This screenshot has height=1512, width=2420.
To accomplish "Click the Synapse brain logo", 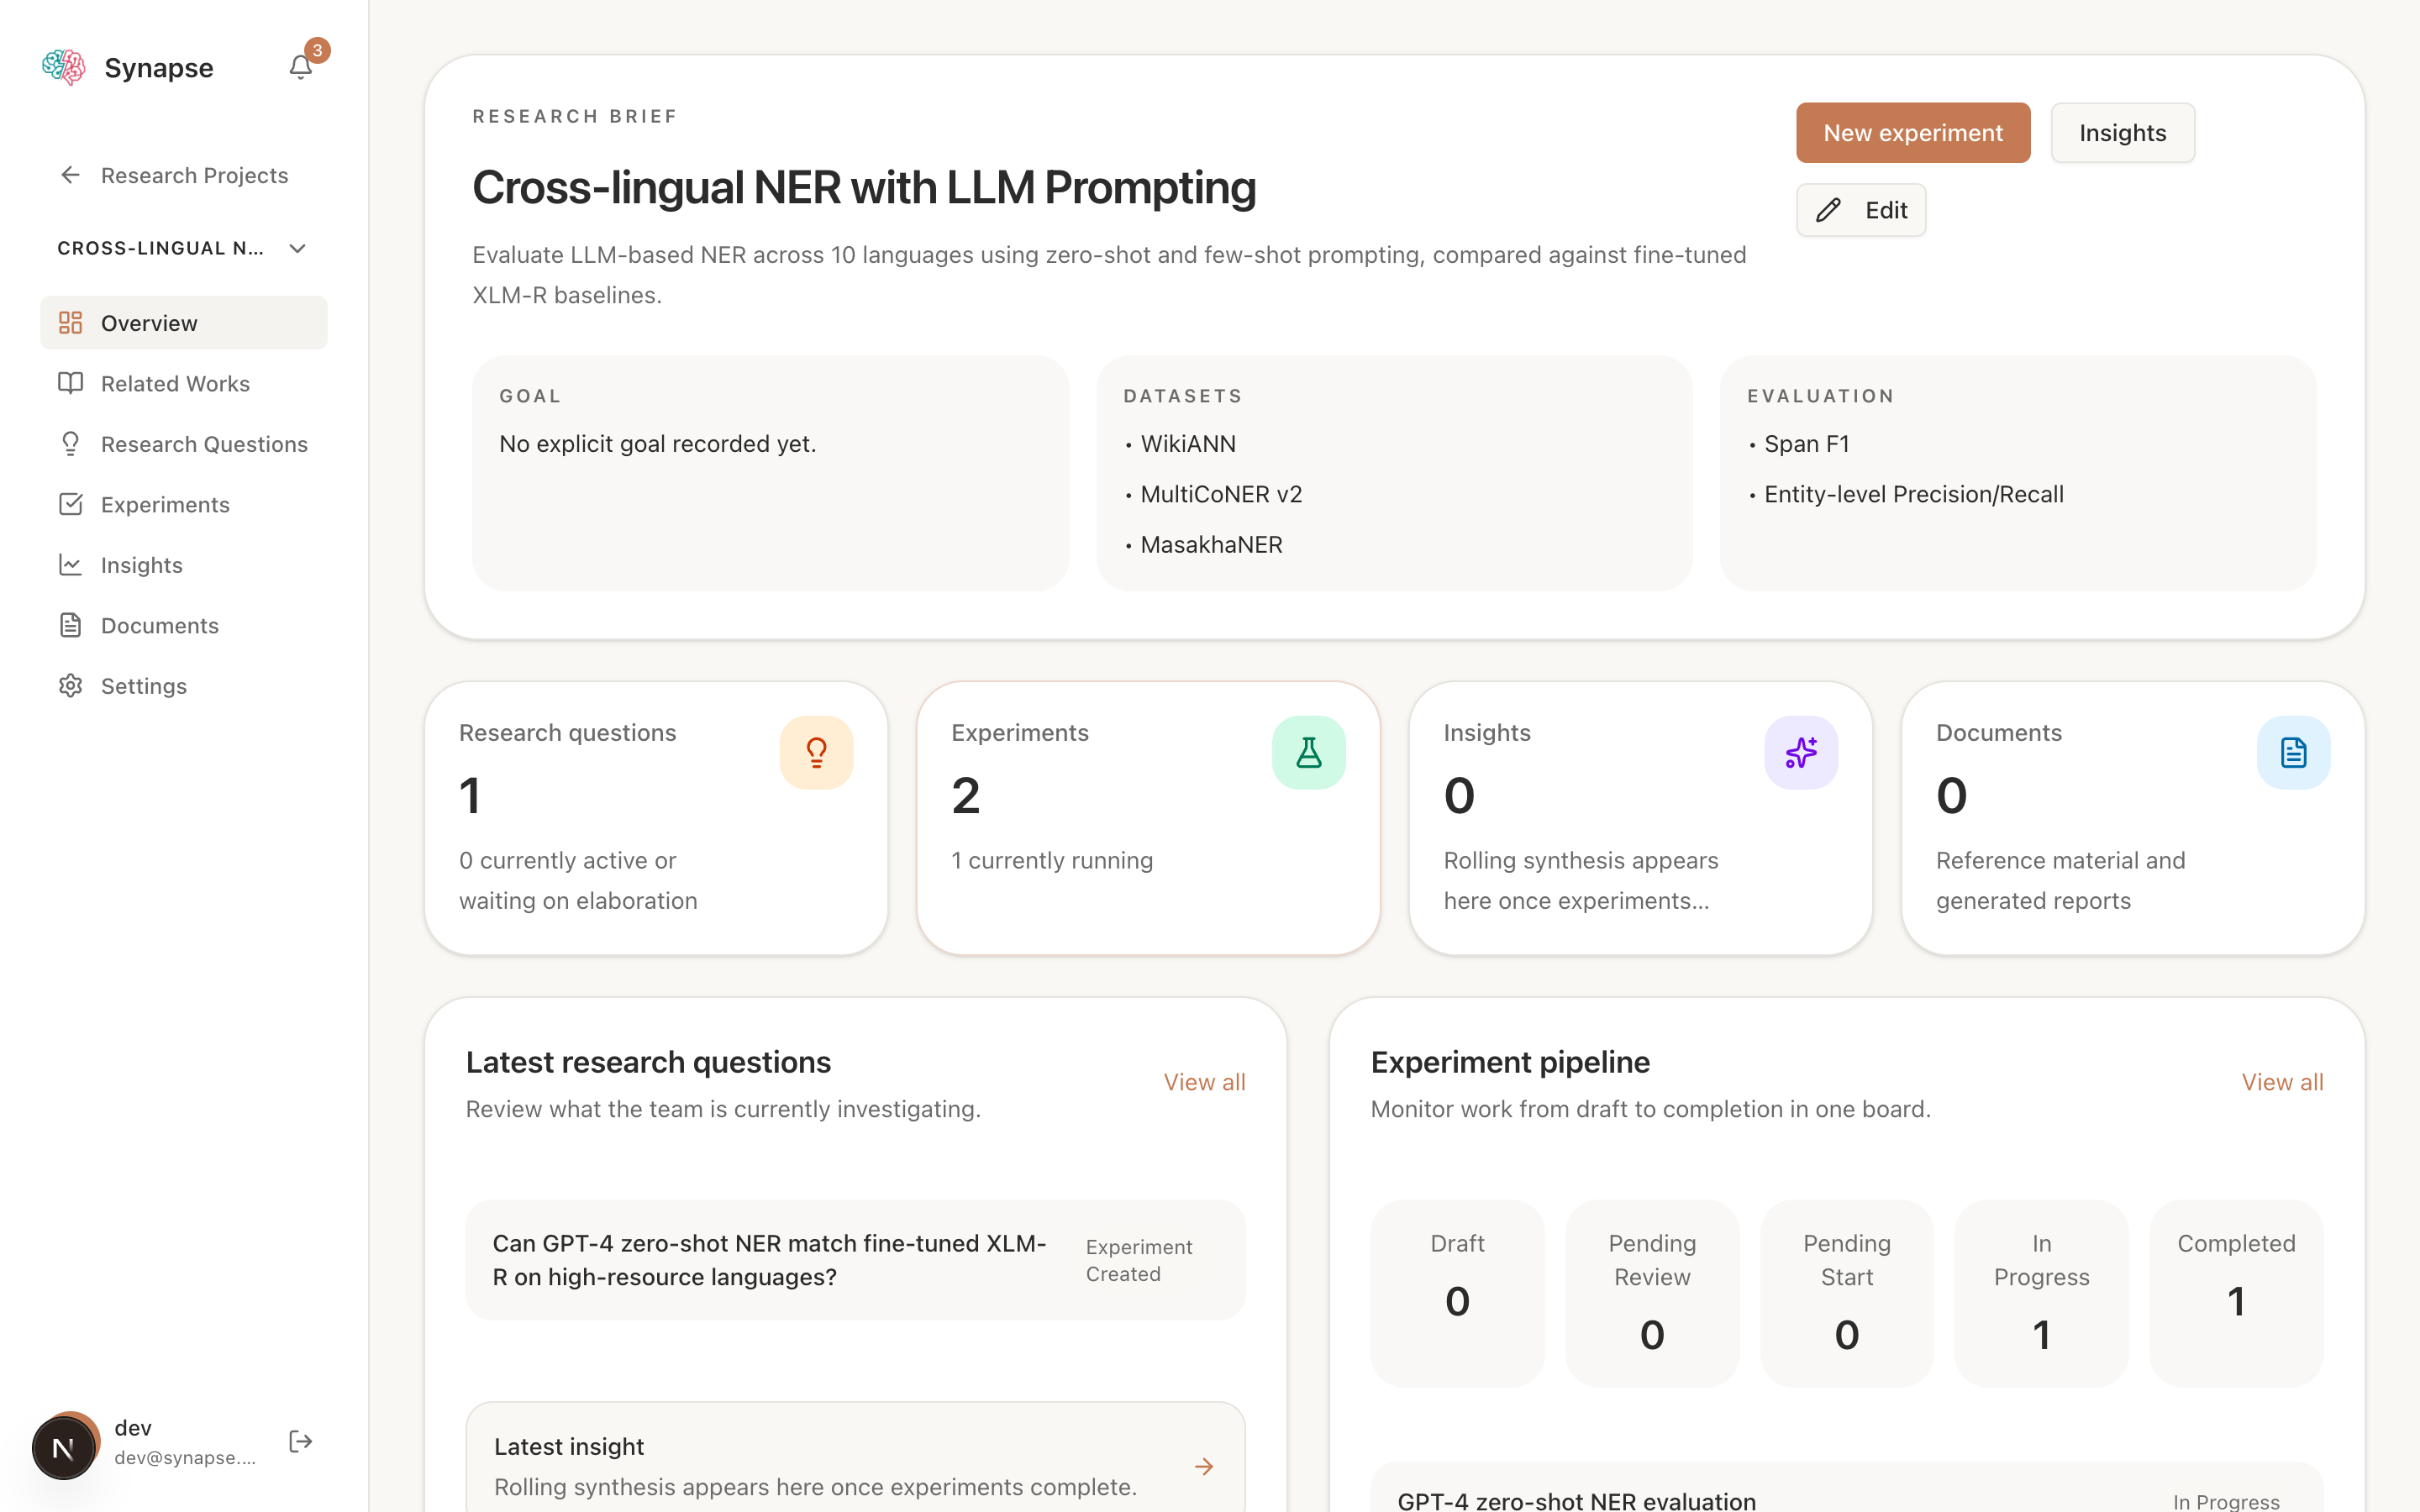I will (63, 67).
